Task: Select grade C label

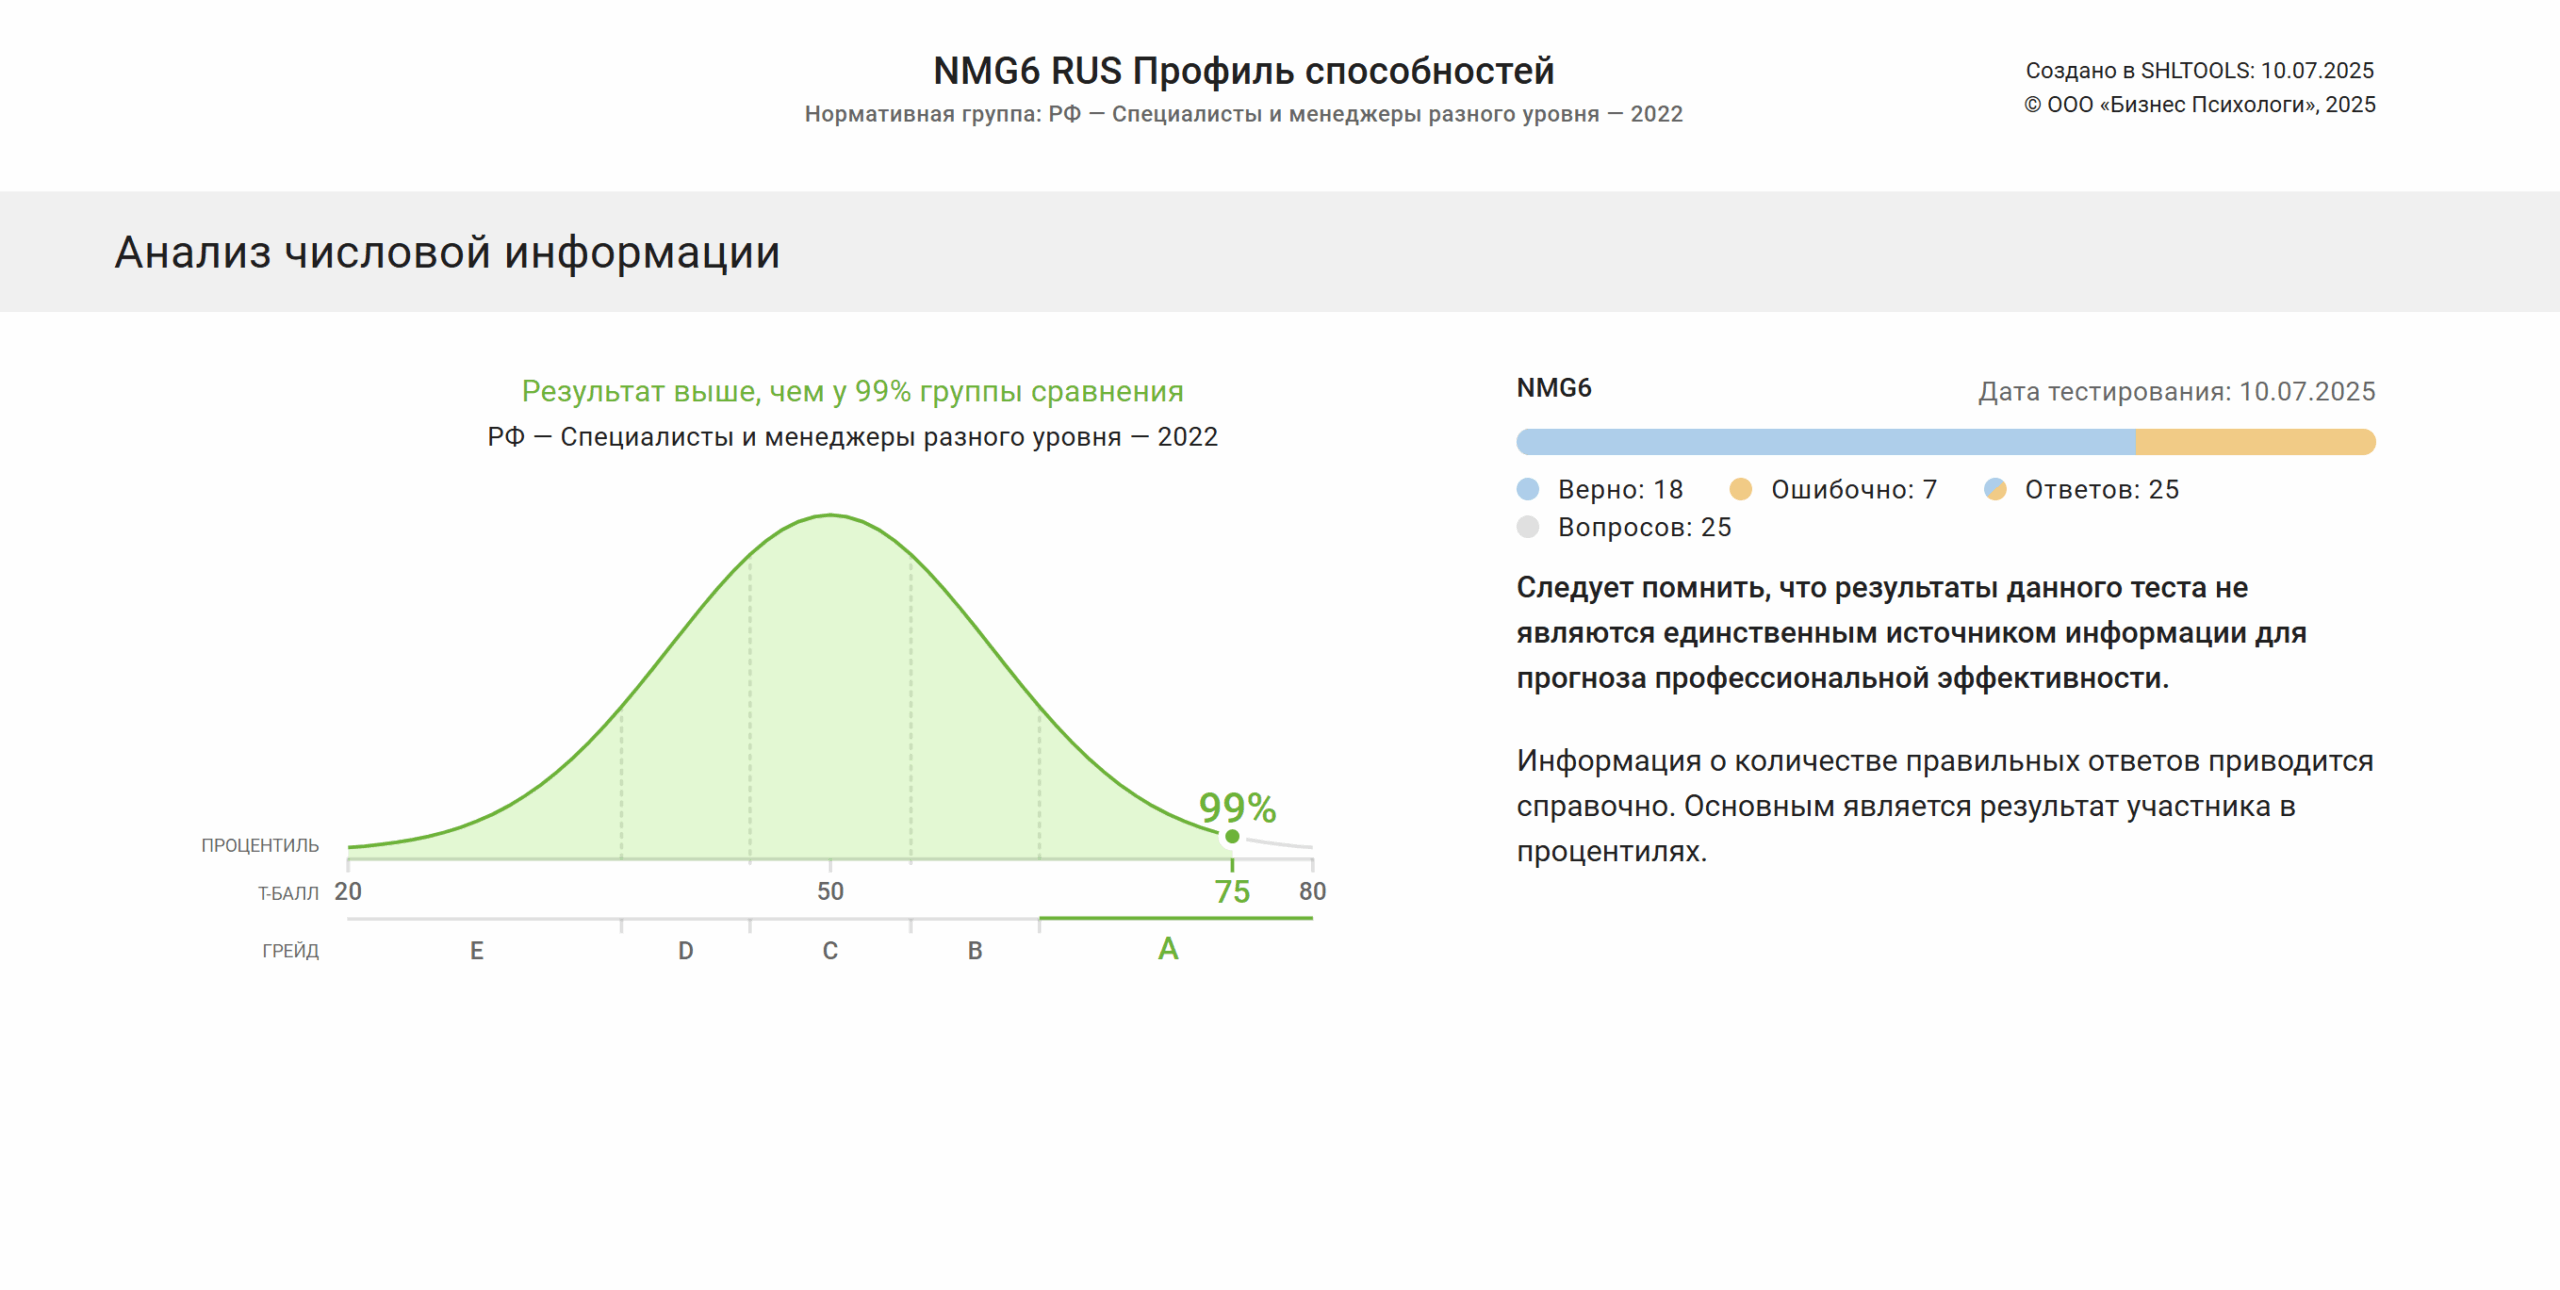Action: point(830,951)
